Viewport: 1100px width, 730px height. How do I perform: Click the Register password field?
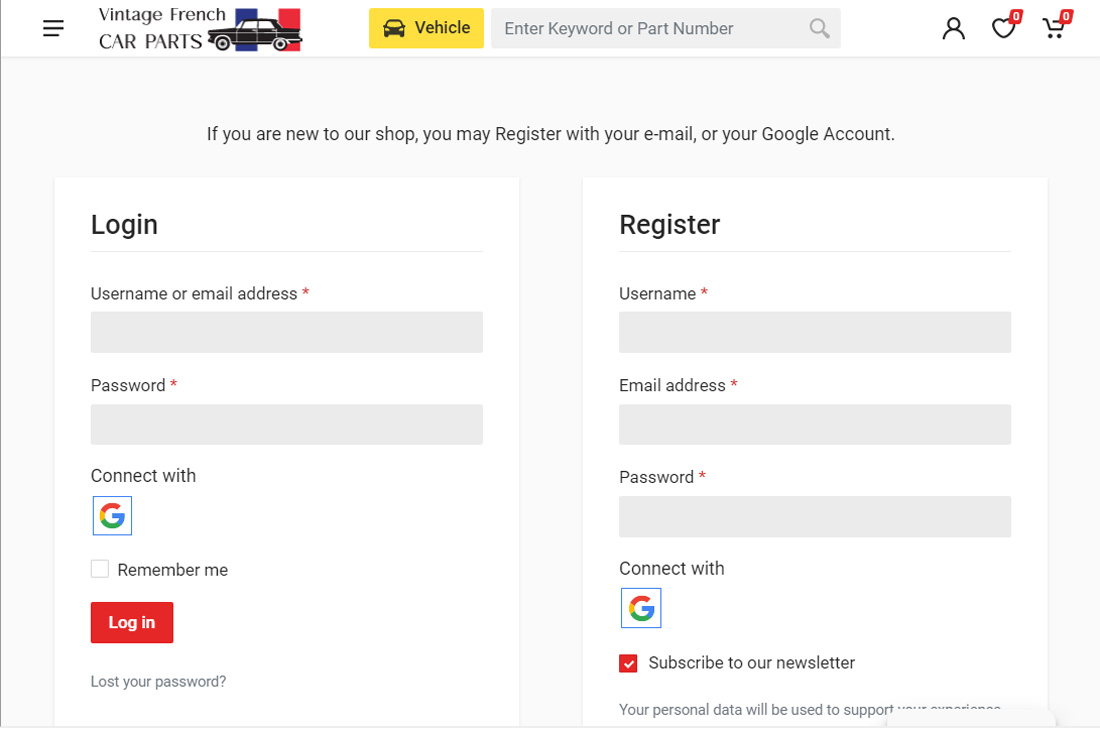814,516
